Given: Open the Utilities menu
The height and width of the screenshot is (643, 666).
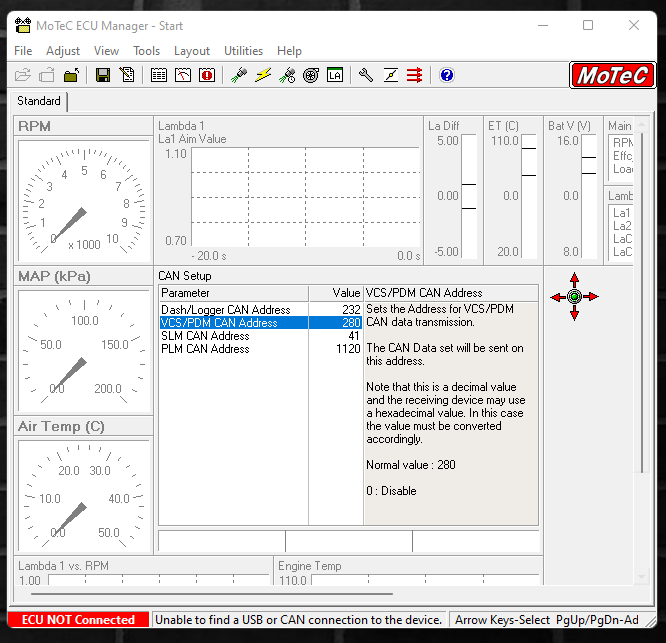Looking at the screenshot, I should pos(243,51).
